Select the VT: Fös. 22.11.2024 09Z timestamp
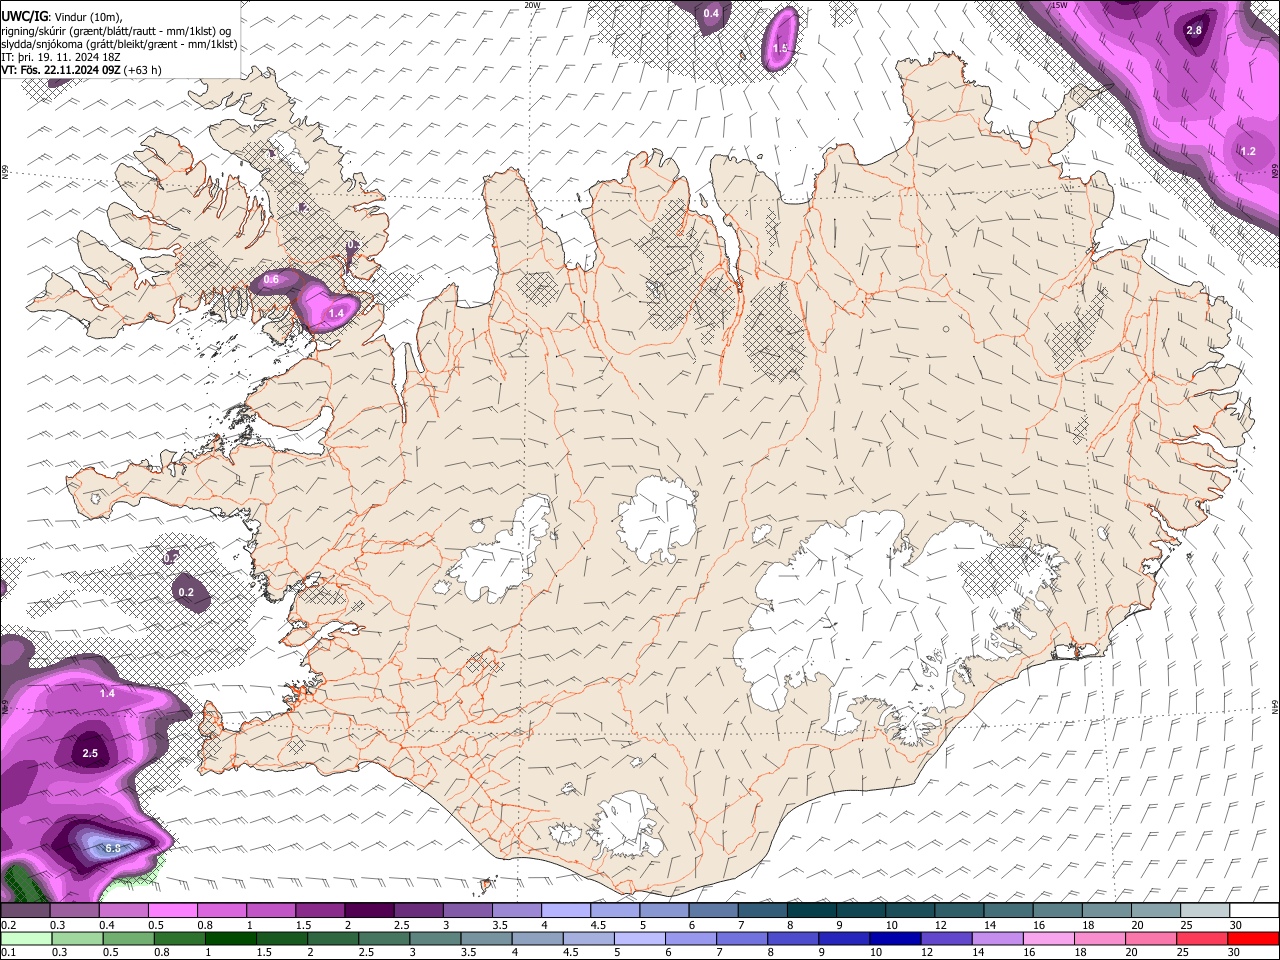 pos(81,70)
